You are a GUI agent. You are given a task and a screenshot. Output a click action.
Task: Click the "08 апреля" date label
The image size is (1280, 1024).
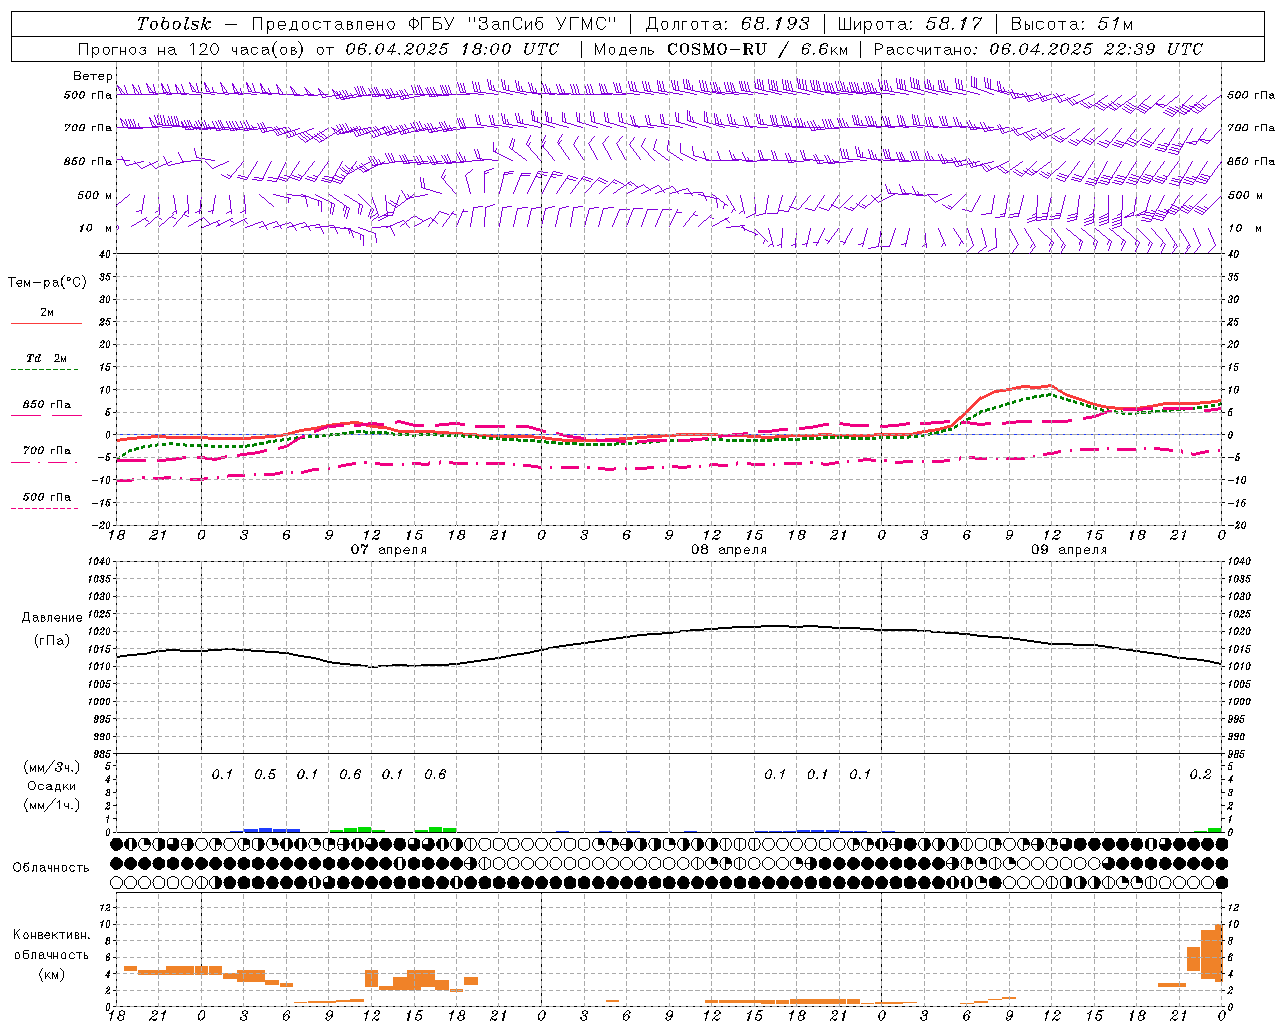pyautogui.click(x=729, y=550)
